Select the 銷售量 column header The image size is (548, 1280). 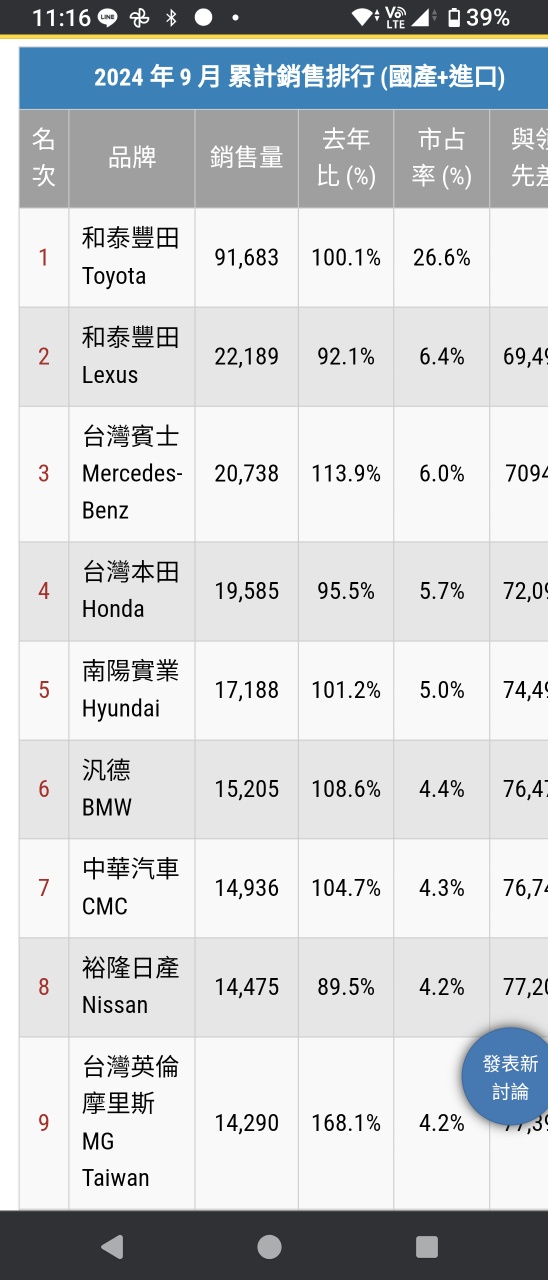point(246,158)
